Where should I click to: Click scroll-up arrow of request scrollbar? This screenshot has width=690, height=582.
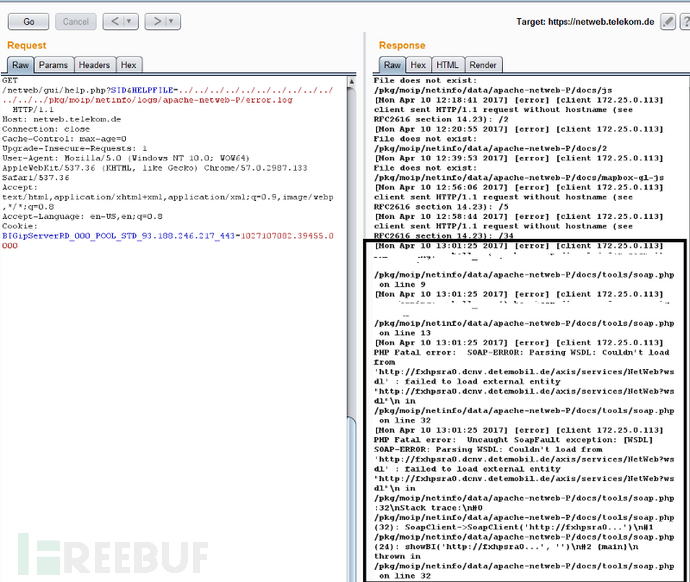(352, 82)
